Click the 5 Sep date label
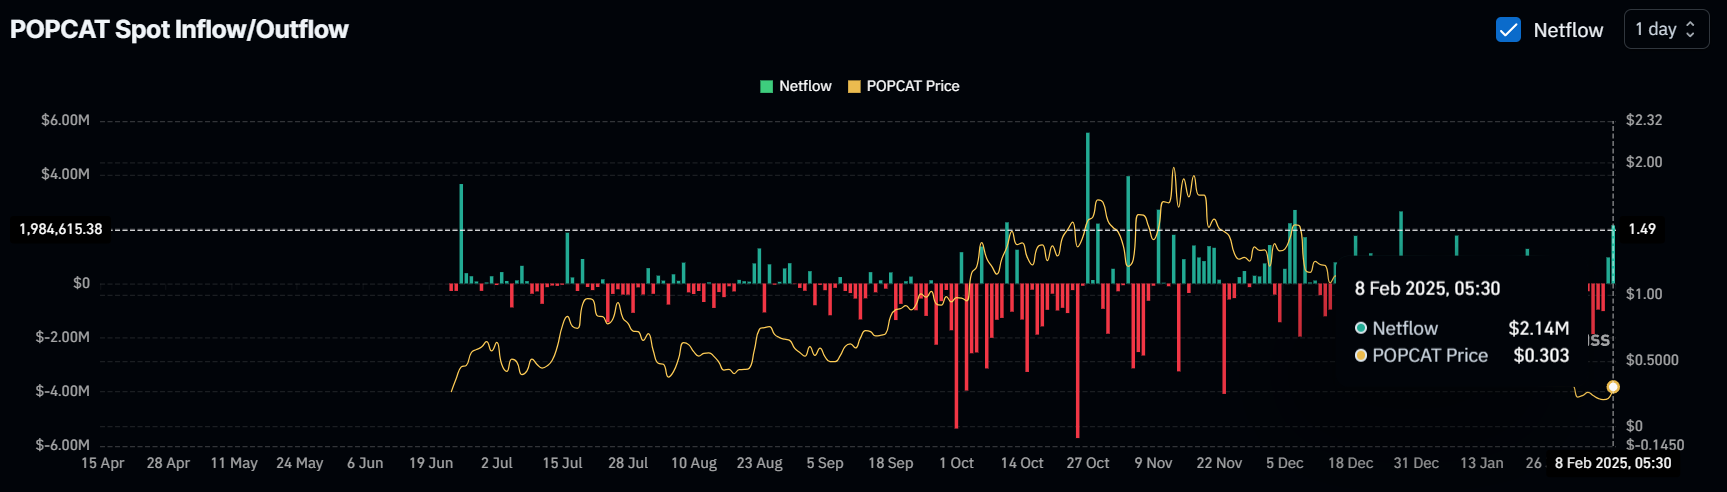Image resolution: width=1727 pixels, height=492 pixels. (x=825, y=463)
